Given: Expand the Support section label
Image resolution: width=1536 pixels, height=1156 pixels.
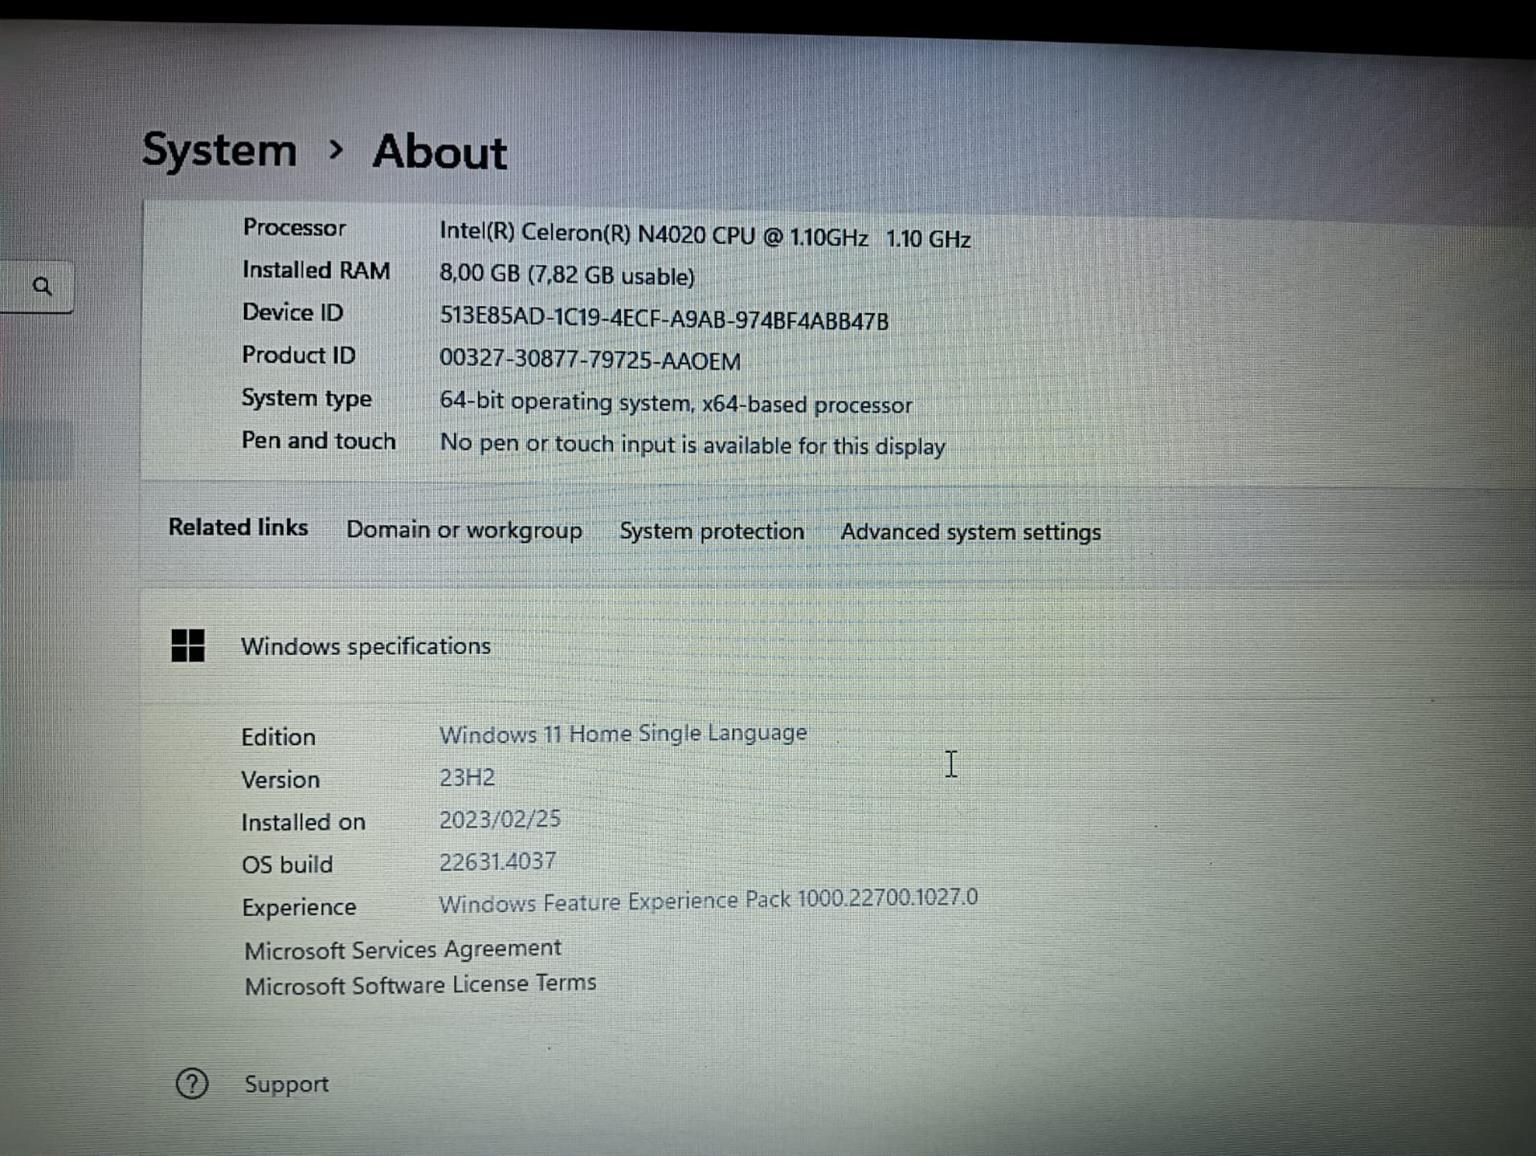Looking at the screenshot, I should click(x=287, y=1084).
